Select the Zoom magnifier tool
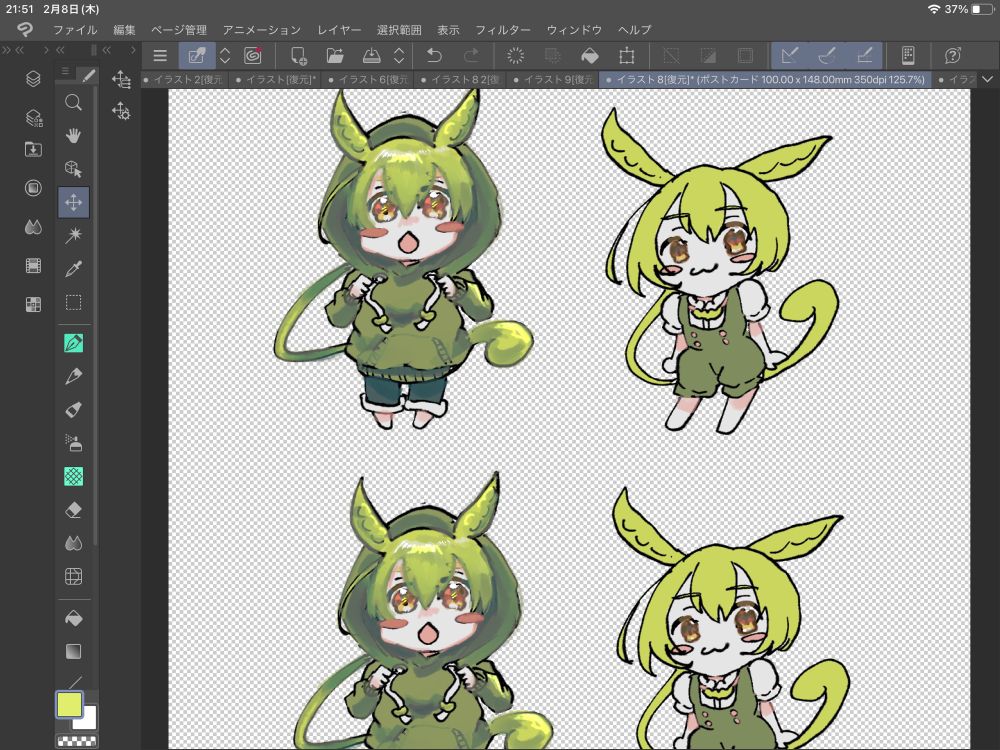 click(x=73, y=102)
